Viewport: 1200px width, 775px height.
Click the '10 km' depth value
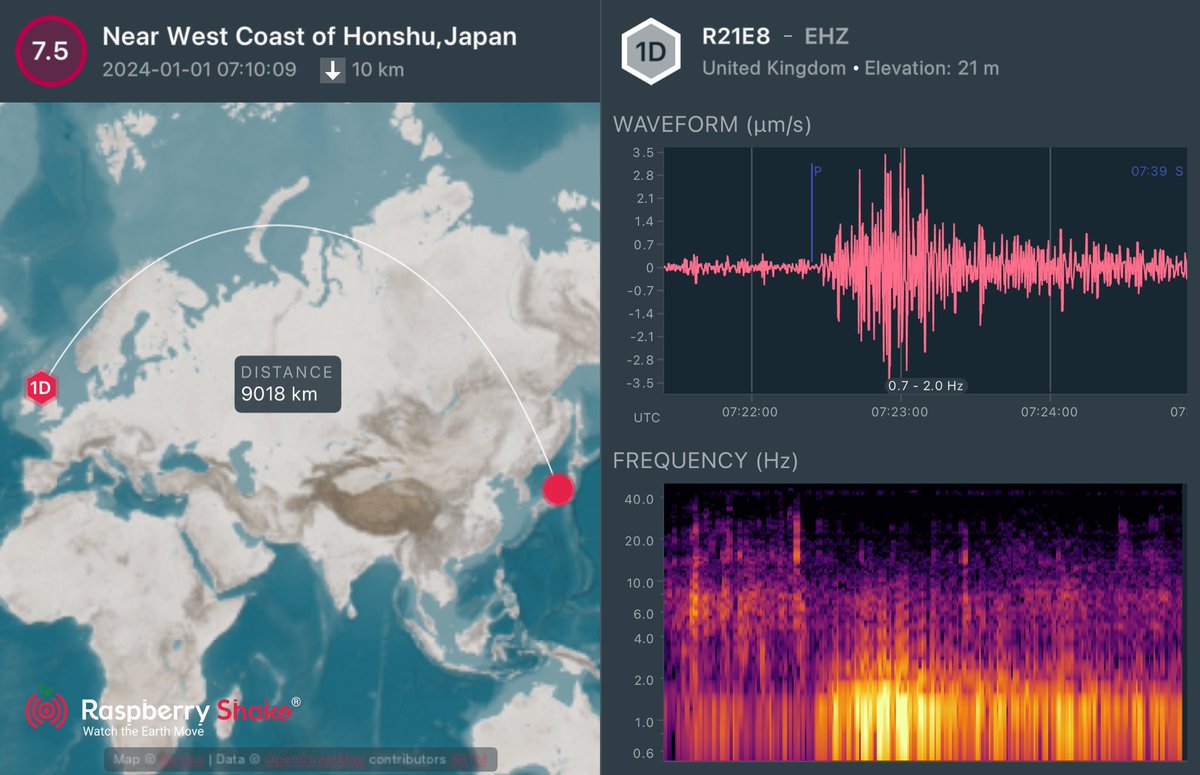click(x=379, y=70)
